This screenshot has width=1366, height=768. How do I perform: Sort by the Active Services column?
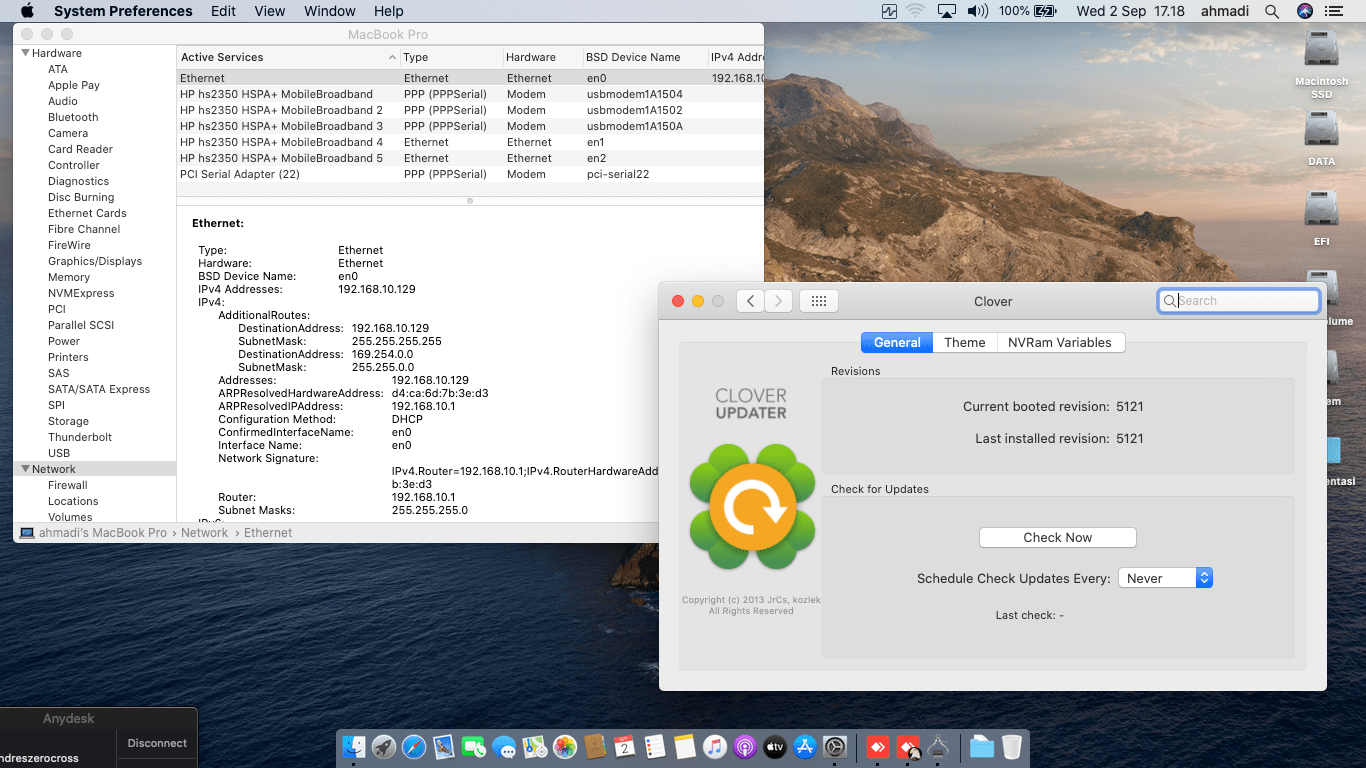[288, 57]
